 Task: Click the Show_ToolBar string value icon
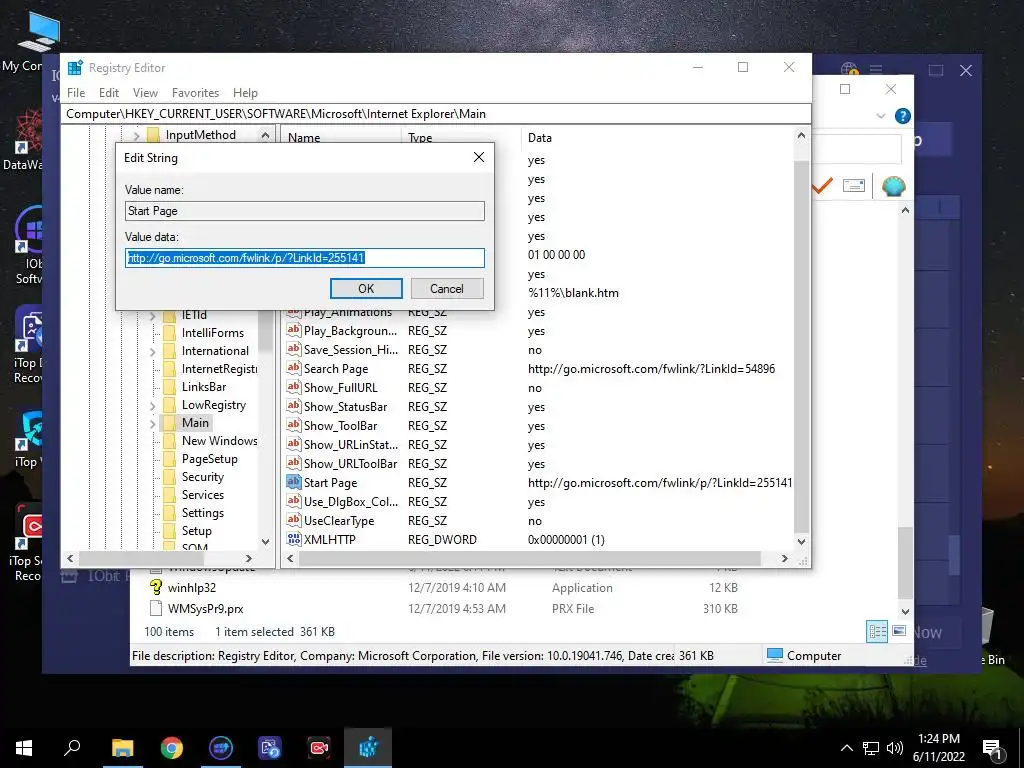tap(294, 425)
